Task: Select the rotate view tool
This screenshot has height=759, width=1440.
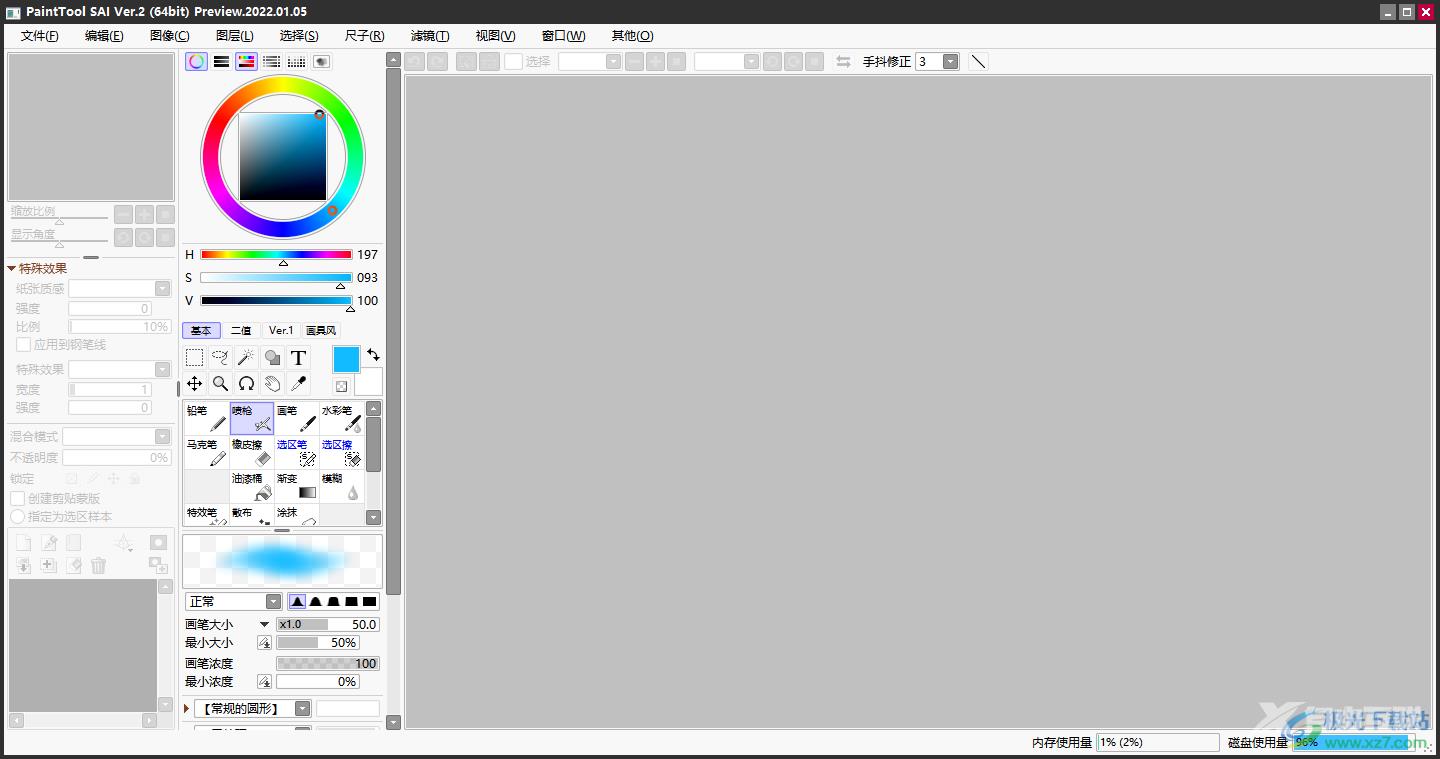Action: (x=246, y=383)
